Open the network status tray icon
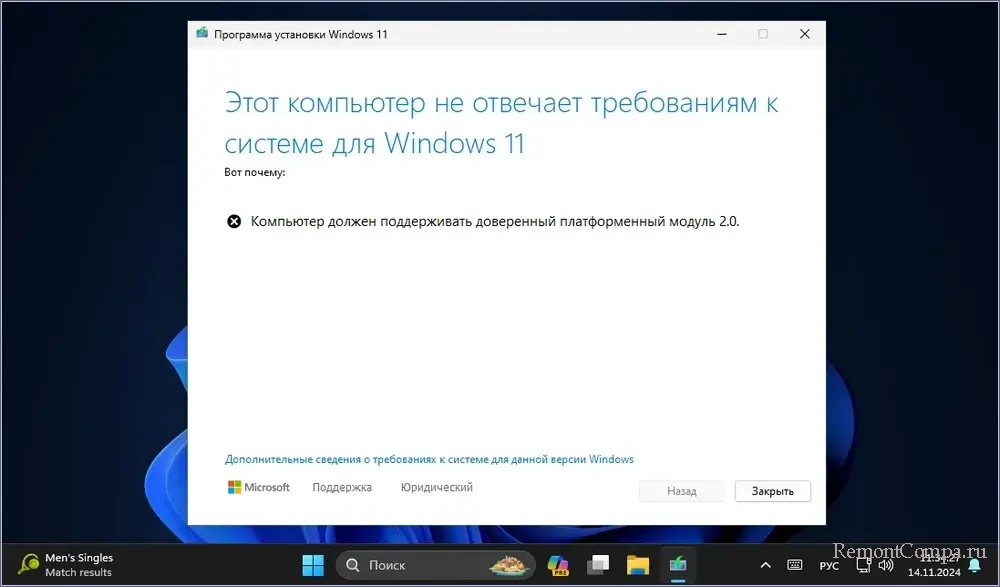 864,565
